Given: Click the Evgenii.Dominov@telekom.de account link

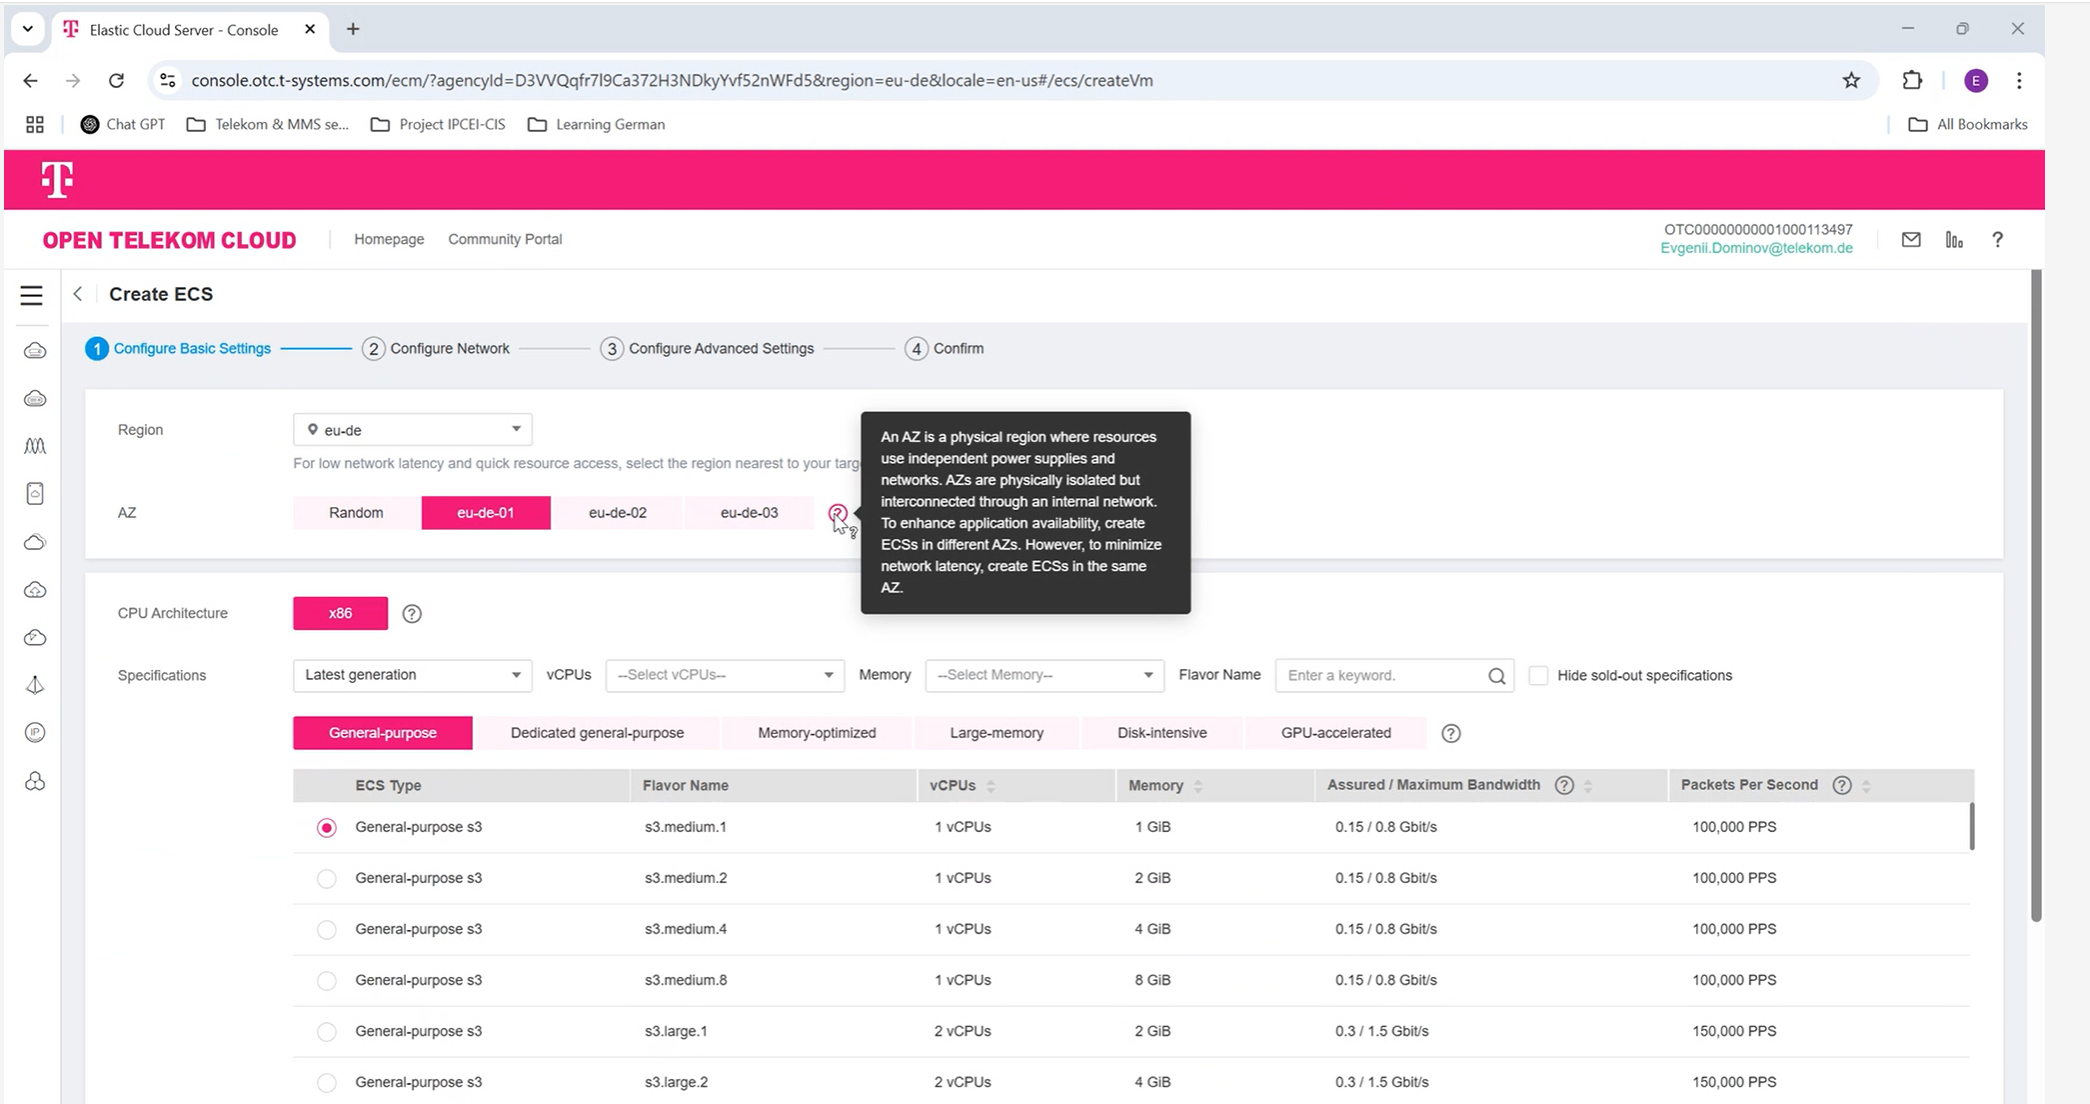Looking at the screenshot, I should click(x=1756, y=248).
